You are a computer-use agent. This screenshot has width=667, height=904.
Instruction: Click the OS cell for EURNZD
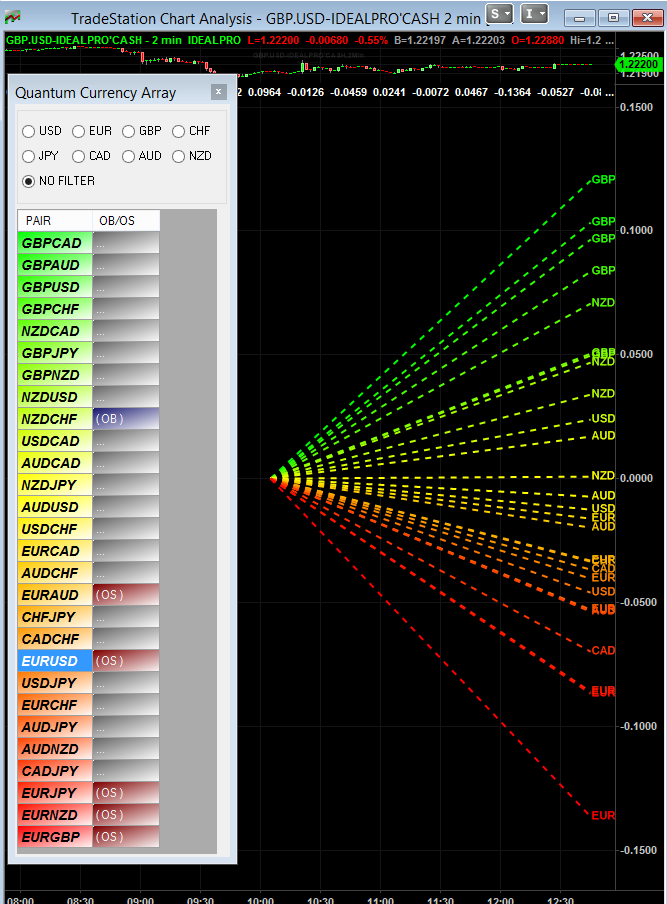pyautogui.click(x=126, y=815)
